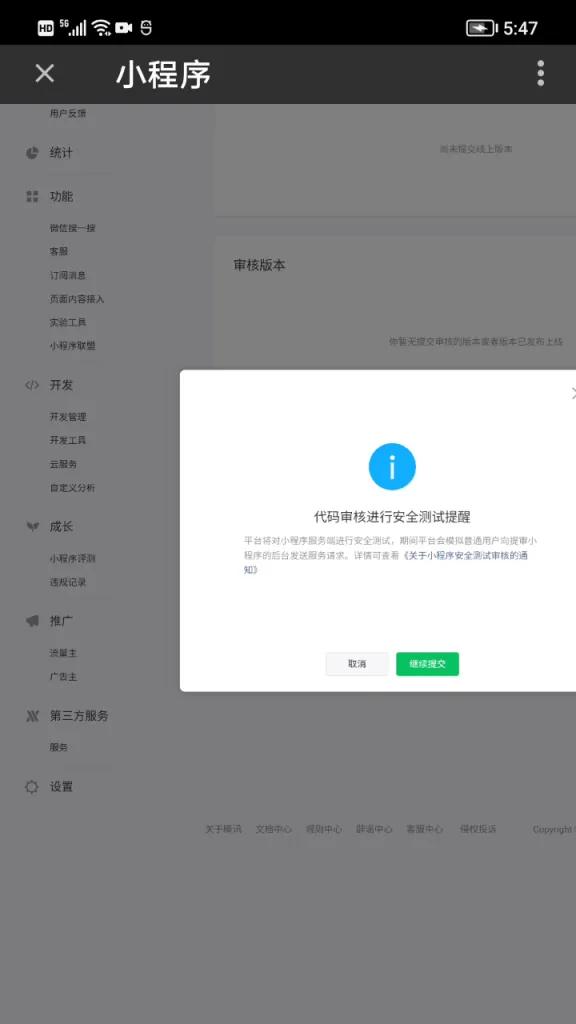This screenshot has width=576, height=1024.
Task: Open 页面内容接入 menu item
Action: pyautogui.click(x=77, y=299)
